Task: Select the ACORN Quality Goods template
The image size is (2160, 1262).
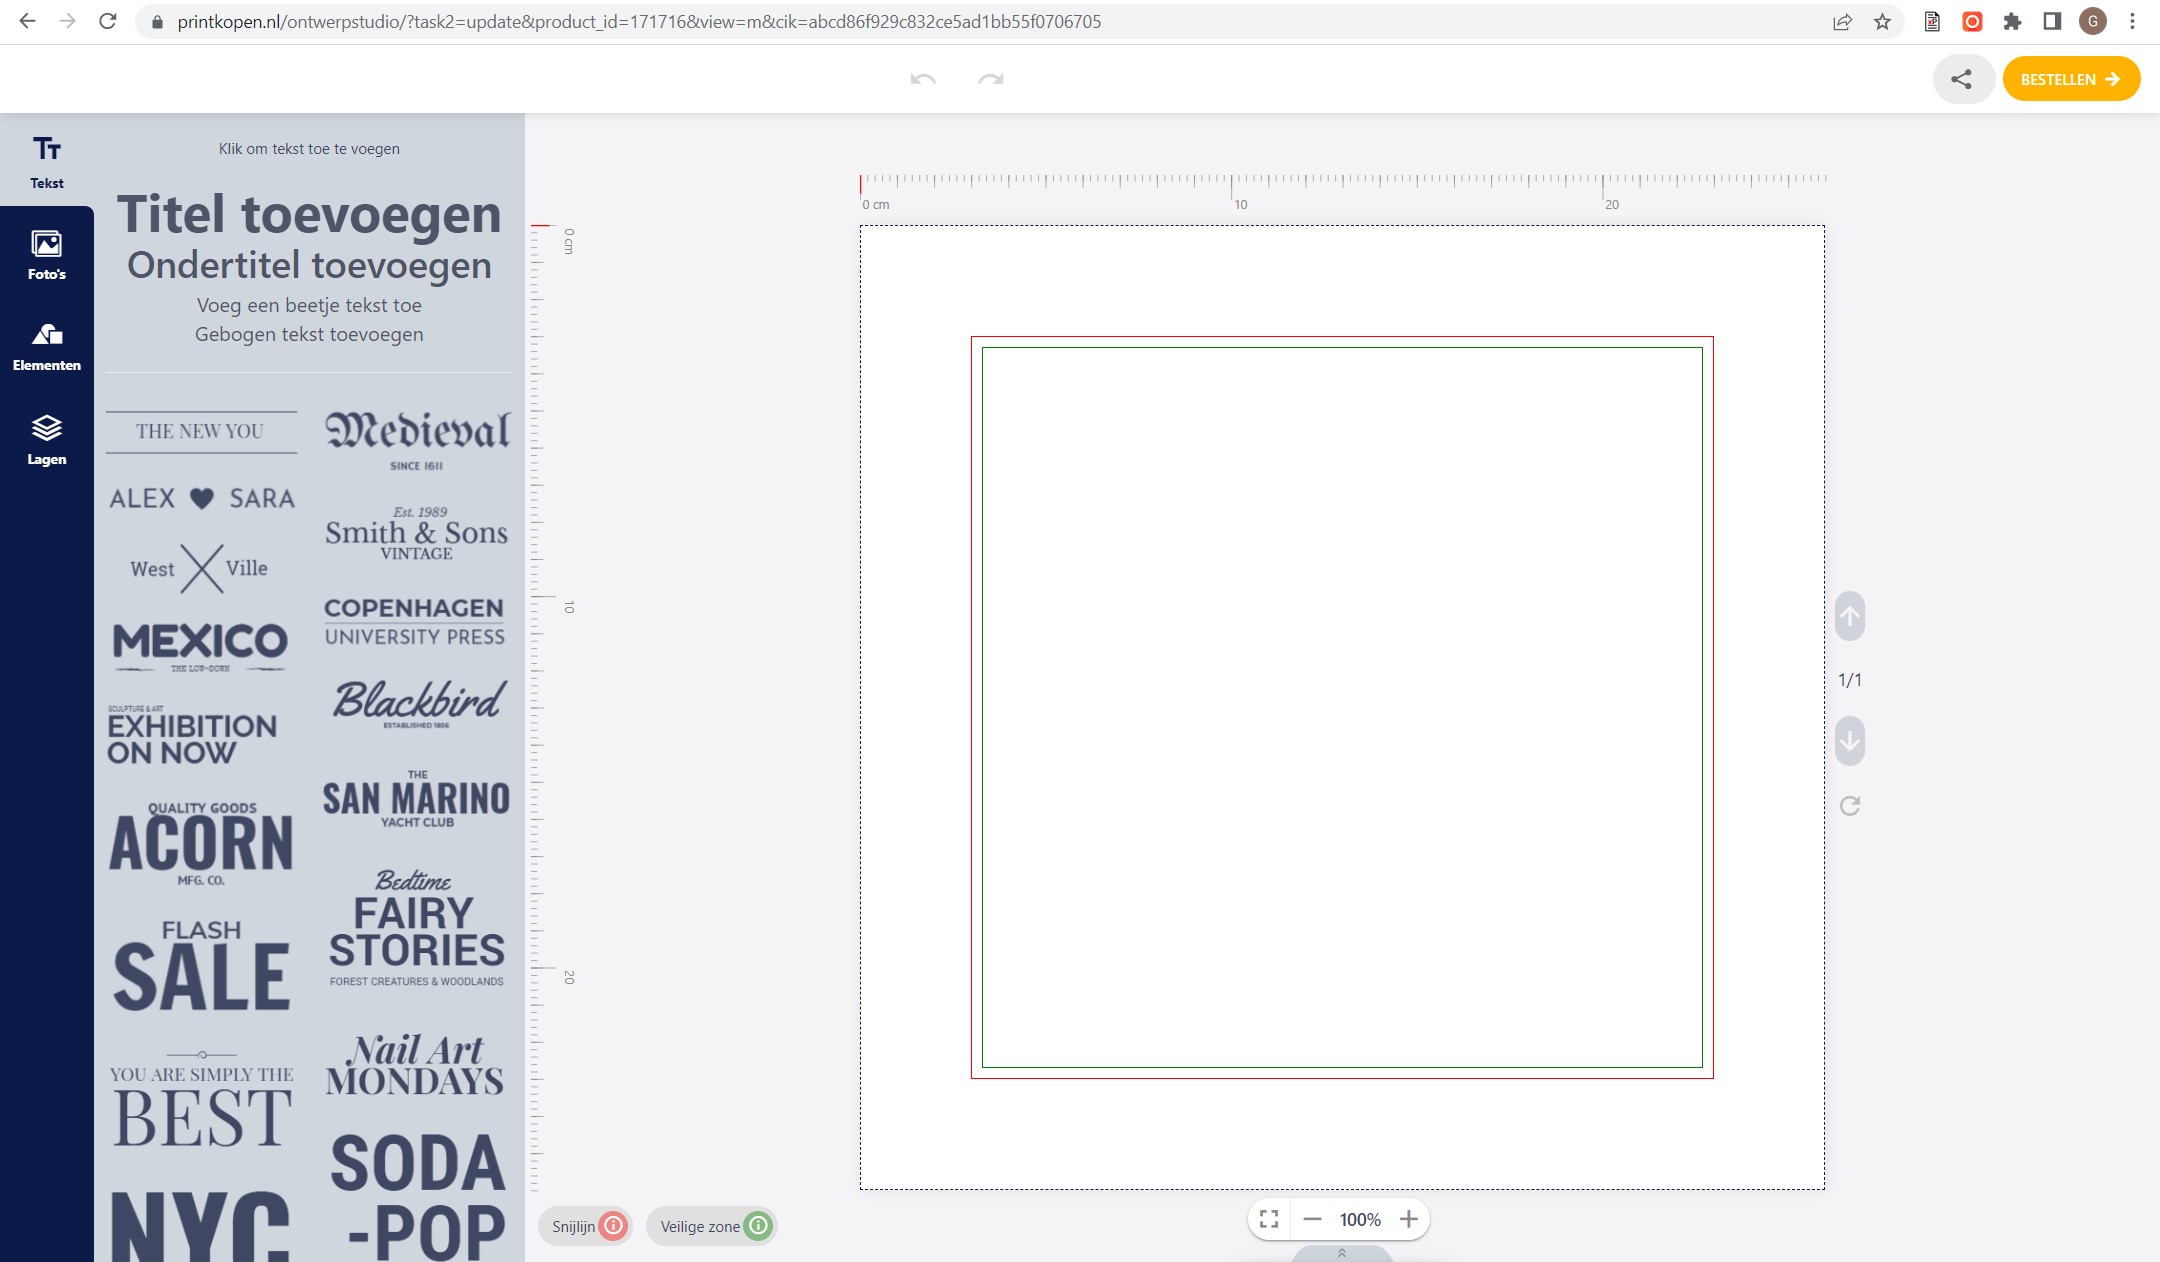Action: click(201, 843)
